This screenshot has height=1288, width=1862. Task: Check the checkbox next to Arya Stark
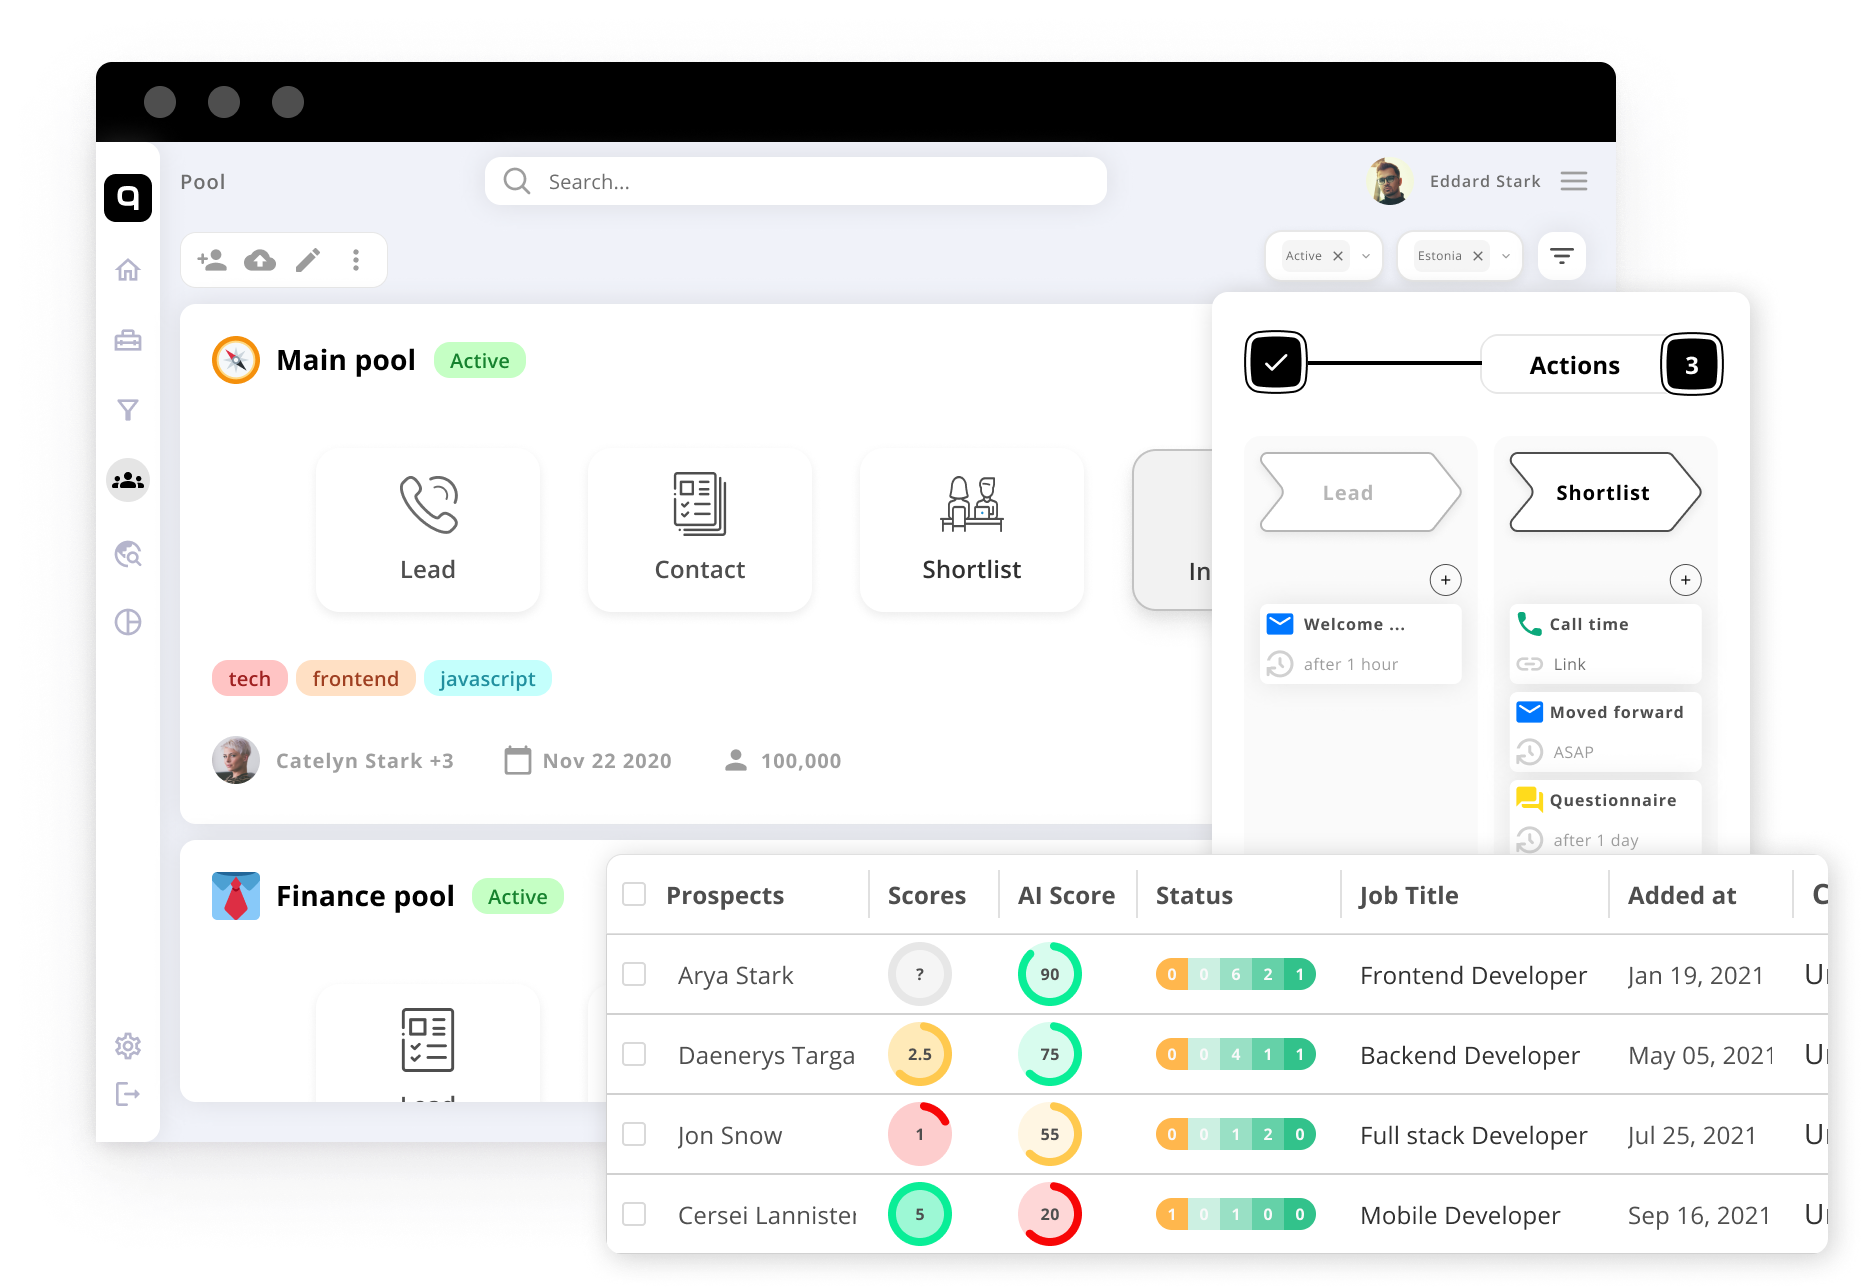[x=635, y=974]
